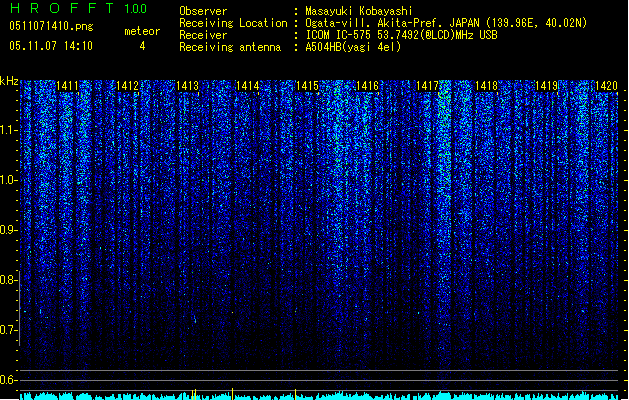Click the 0.9 kHz axis tick label
This screenshot has width=629, height=400.
[8, 230]
